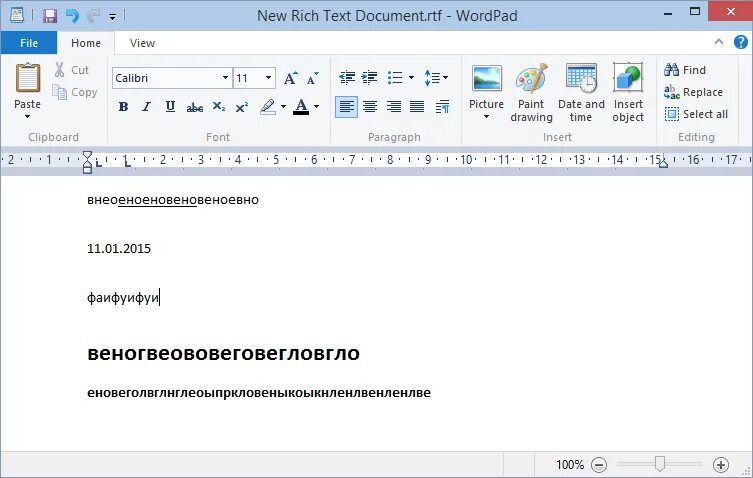Click the large bold line веногвеововеговегловгло
Viewport: 753px width, 478px height.
pyautogui.click(x=223, y=353)
